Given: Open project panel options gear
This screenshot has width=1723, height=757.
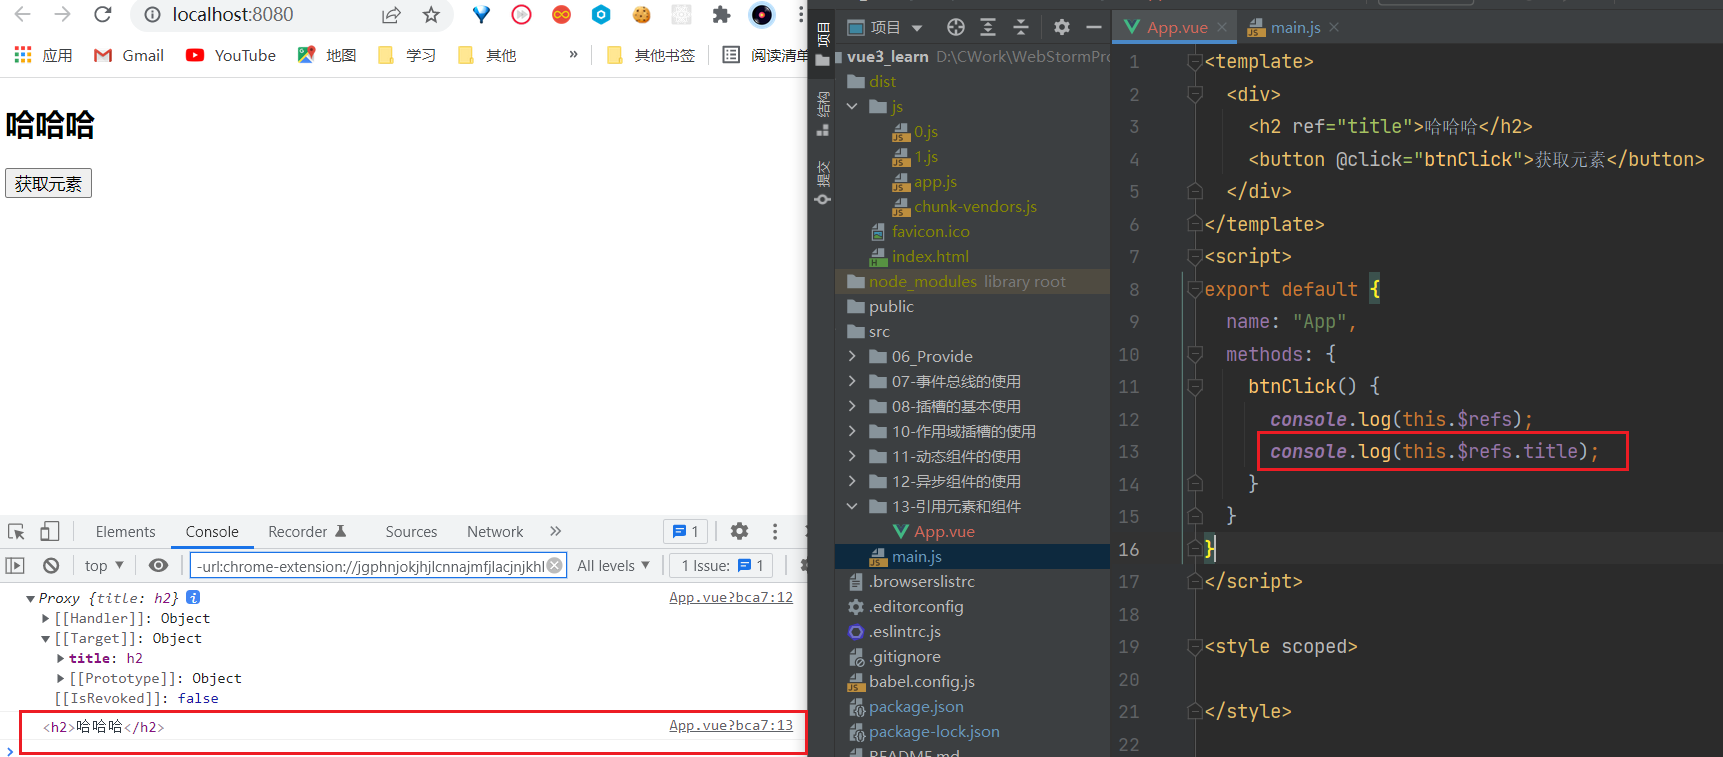Looking at the screenshot, I should click(x=1062, y=27).
